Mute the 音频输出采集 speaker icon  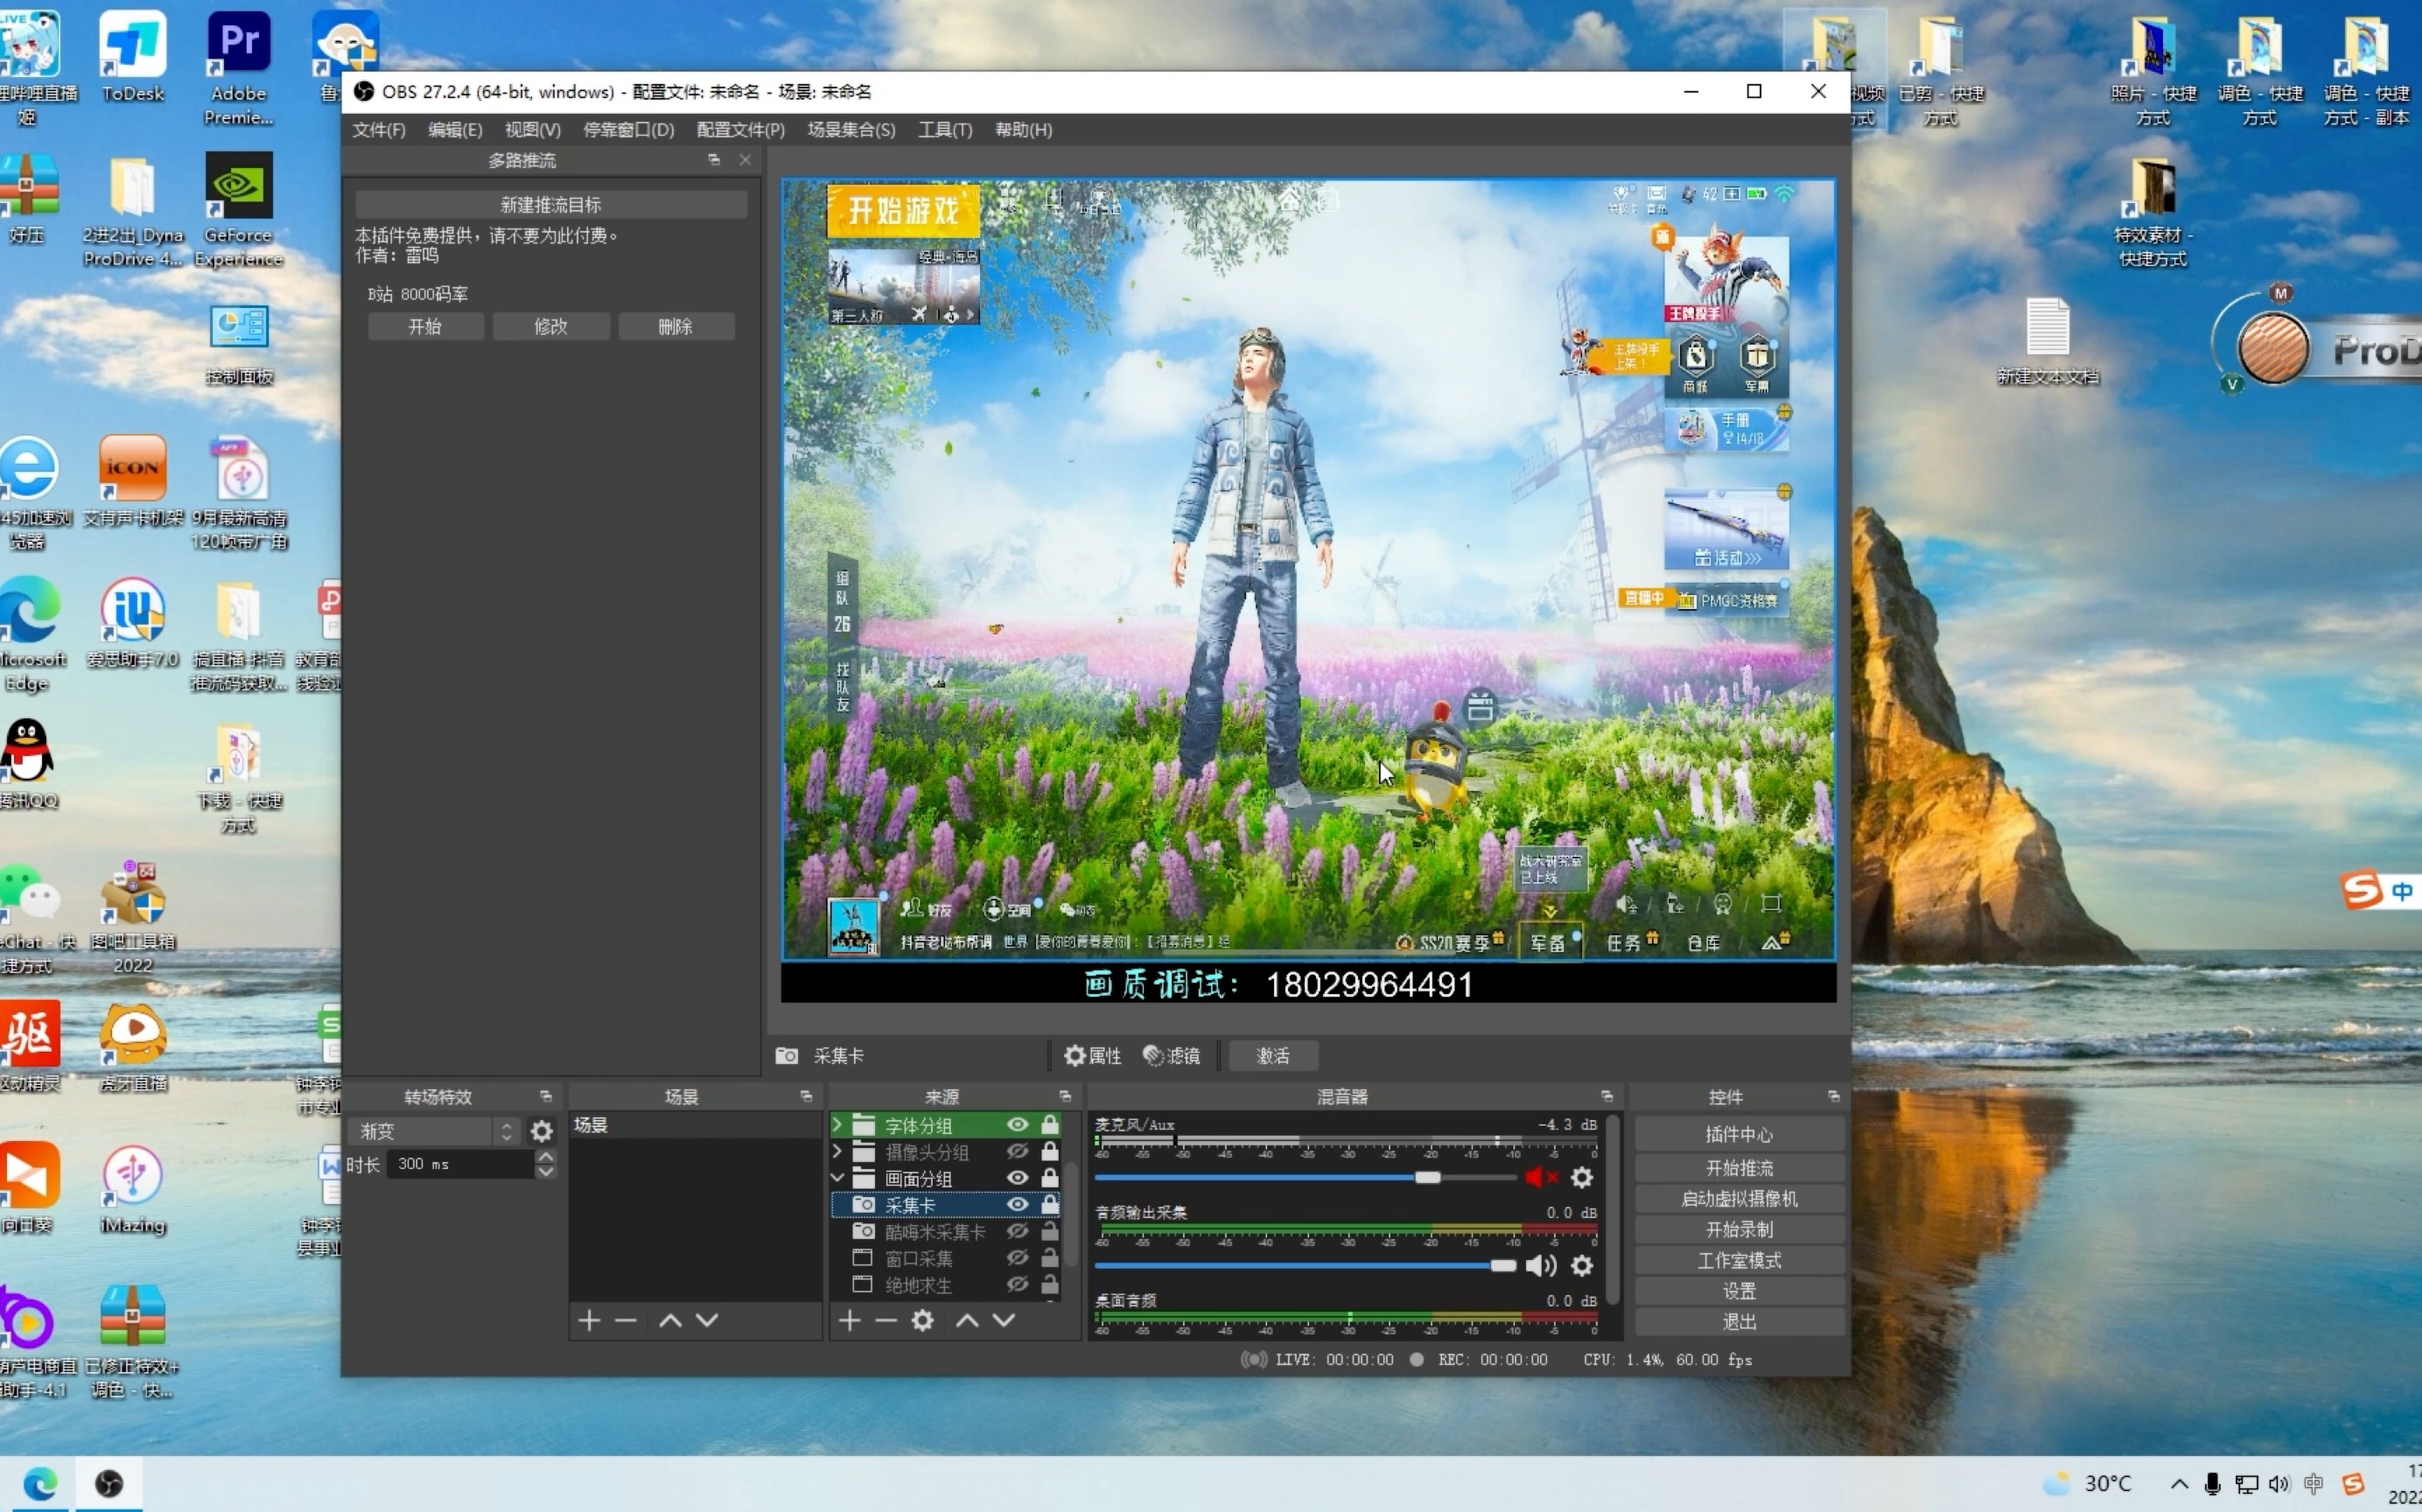[x=1540, y=1266]
